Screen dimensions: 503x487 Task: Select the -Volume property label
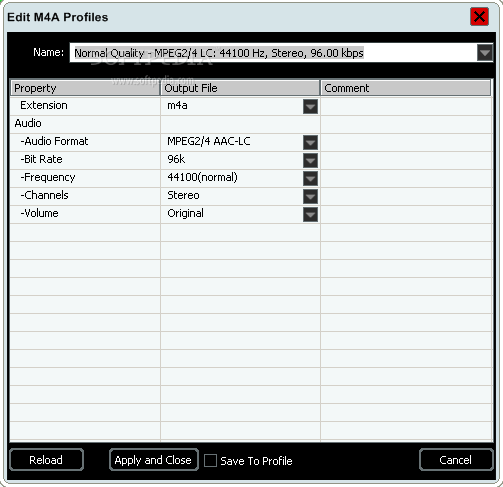(39, 213)
